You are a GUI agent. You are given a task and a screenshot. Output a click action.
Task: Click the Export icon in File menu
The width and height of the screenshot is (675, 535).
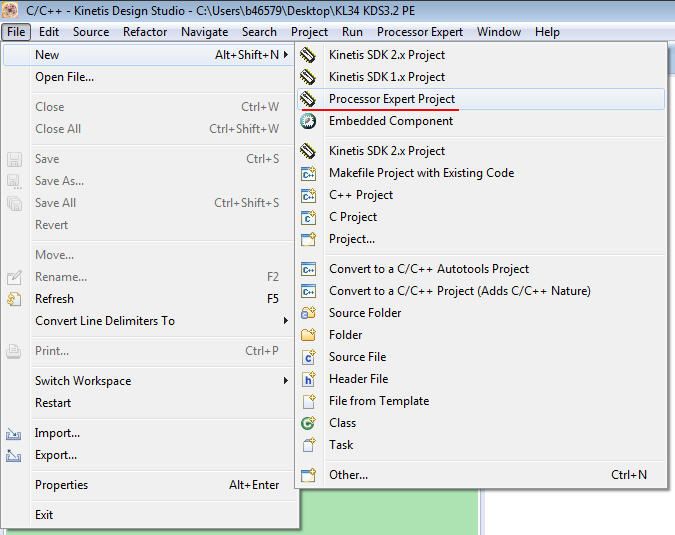coord(14,455)
